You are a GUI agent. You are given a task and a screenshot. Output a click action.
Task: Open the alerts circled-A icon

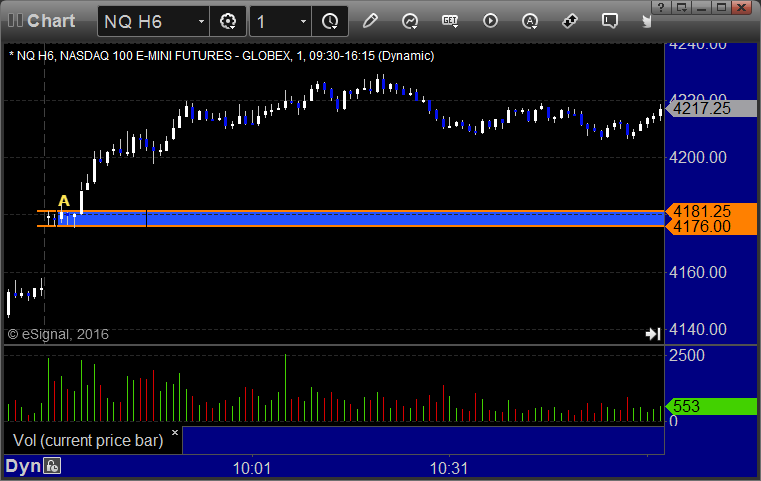530,21
